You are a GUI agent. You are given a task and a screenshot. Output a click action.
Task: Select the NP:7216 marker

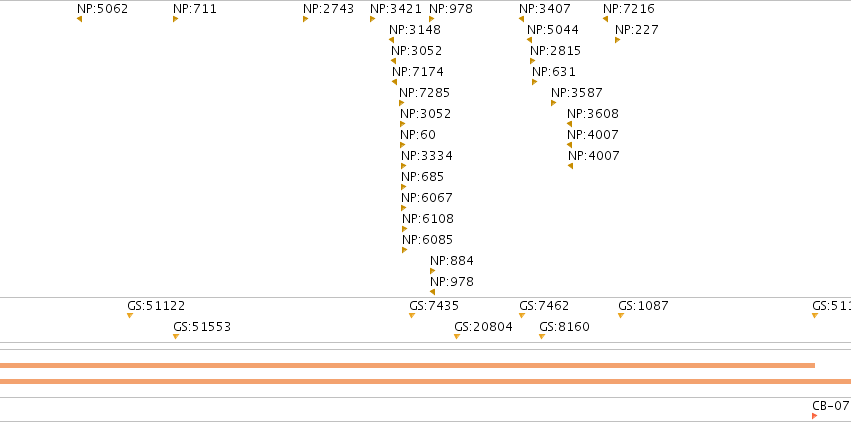point(605,19)
